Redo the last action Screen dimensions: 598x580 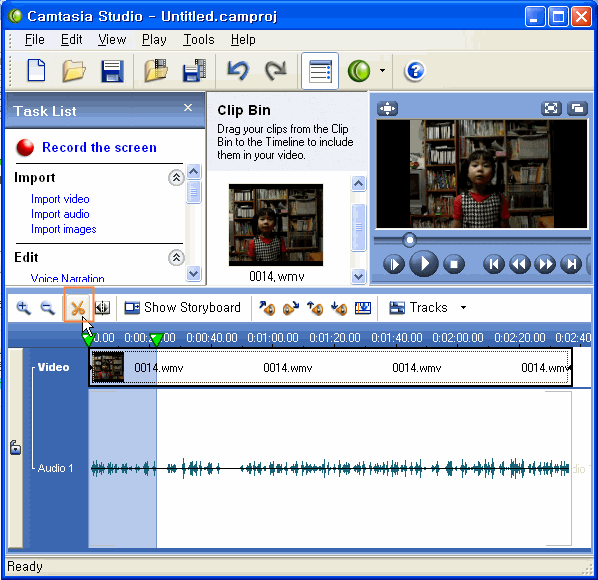click(275, 71)
